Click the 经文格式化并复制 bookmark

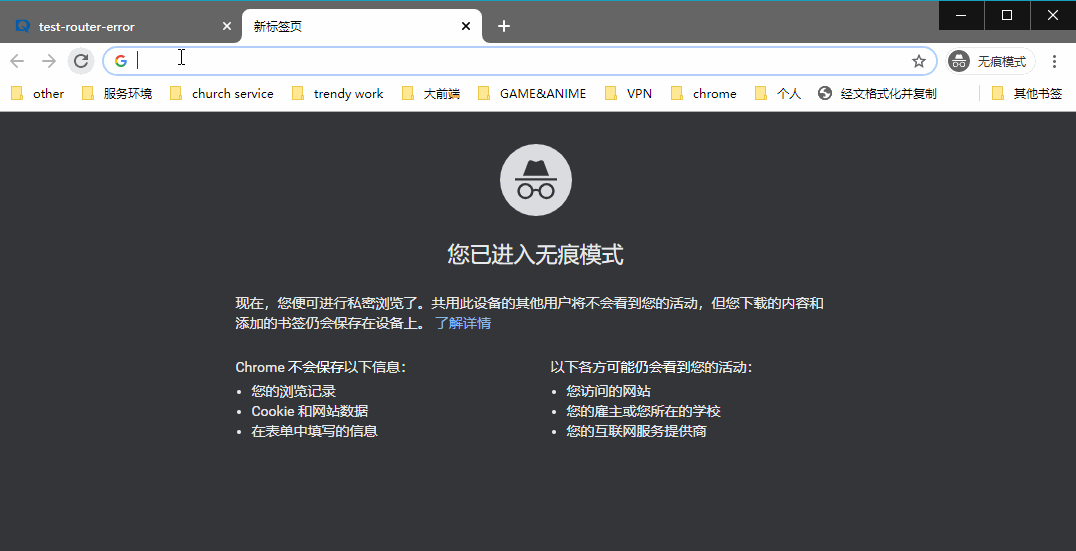point(878,93)
